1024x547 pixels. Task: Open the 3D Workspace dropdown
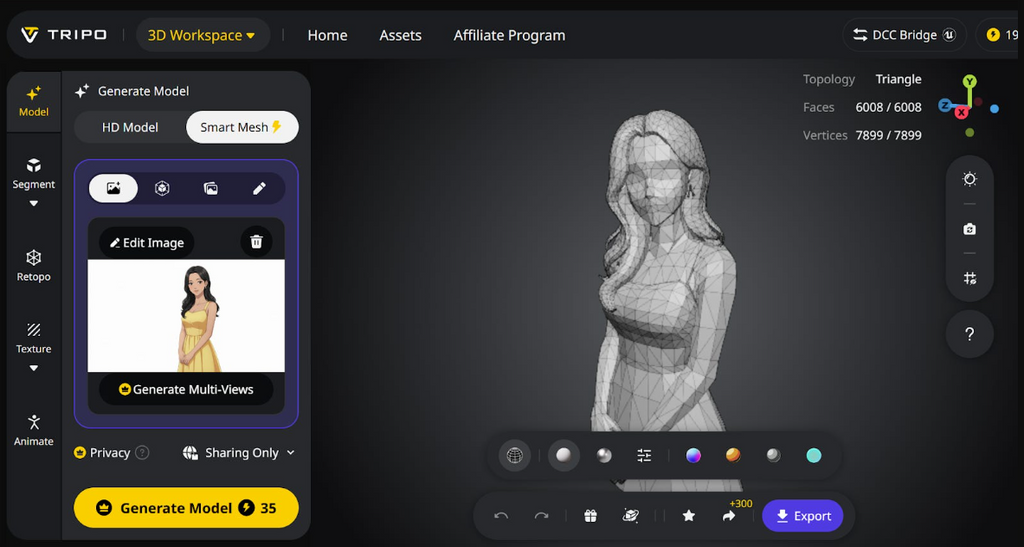click(x=202, y=35)
